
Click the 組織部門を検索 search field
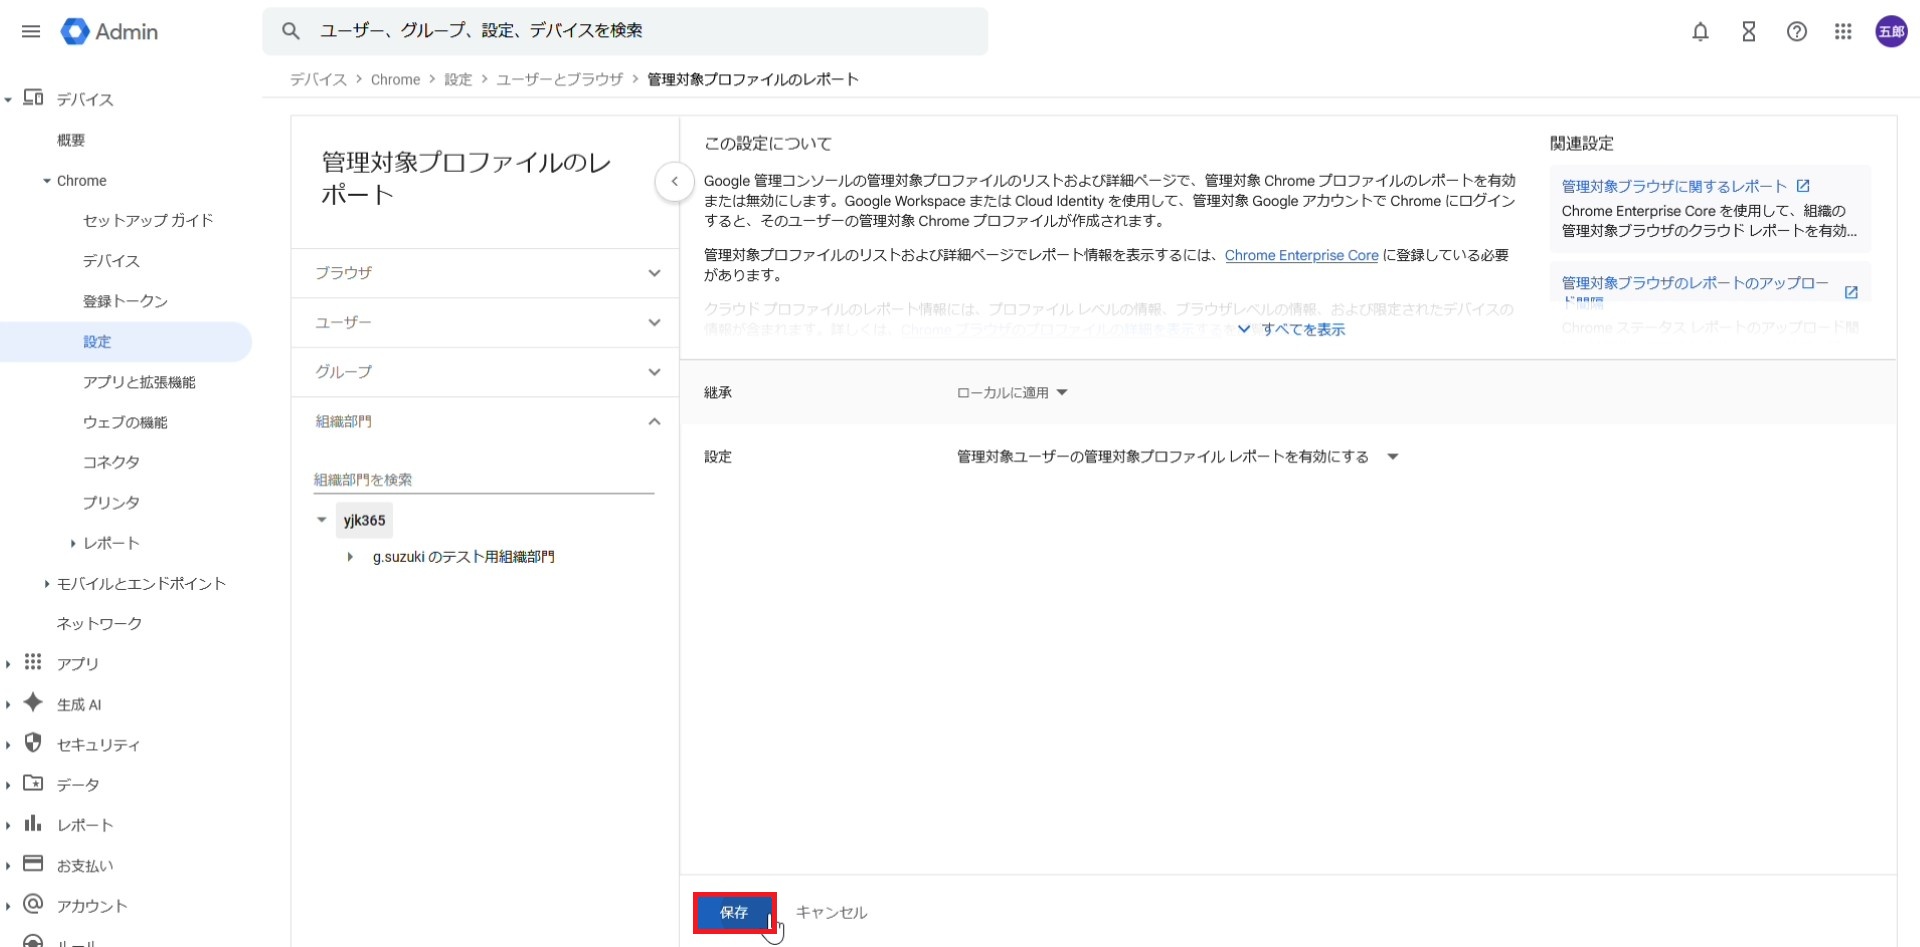483,480
